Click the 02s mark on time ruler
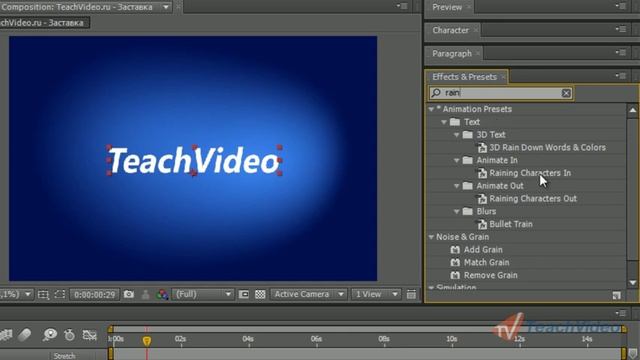This screenshot has height=360, width=640. click(x=180, y=339)
